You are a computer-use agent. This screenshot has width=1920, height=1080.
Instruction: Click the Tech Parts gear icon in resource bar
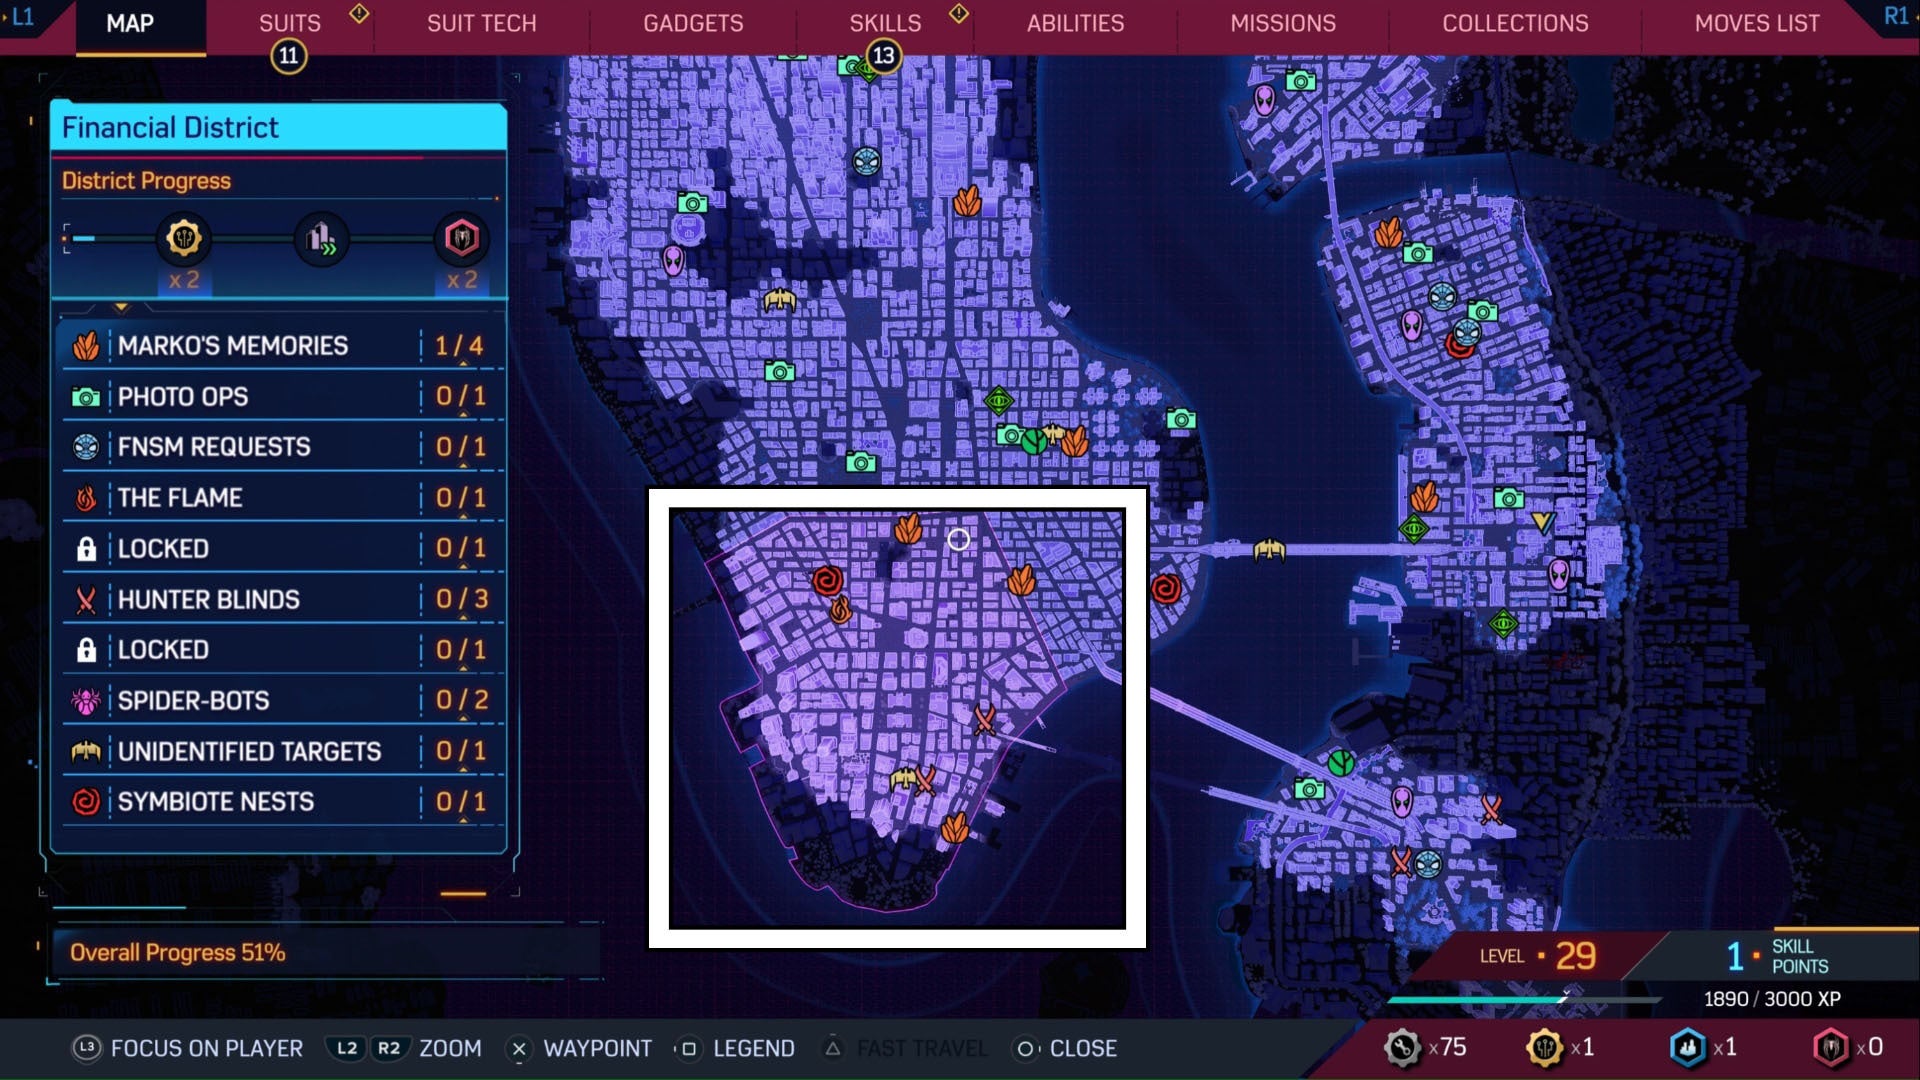coord(1405,1046)
